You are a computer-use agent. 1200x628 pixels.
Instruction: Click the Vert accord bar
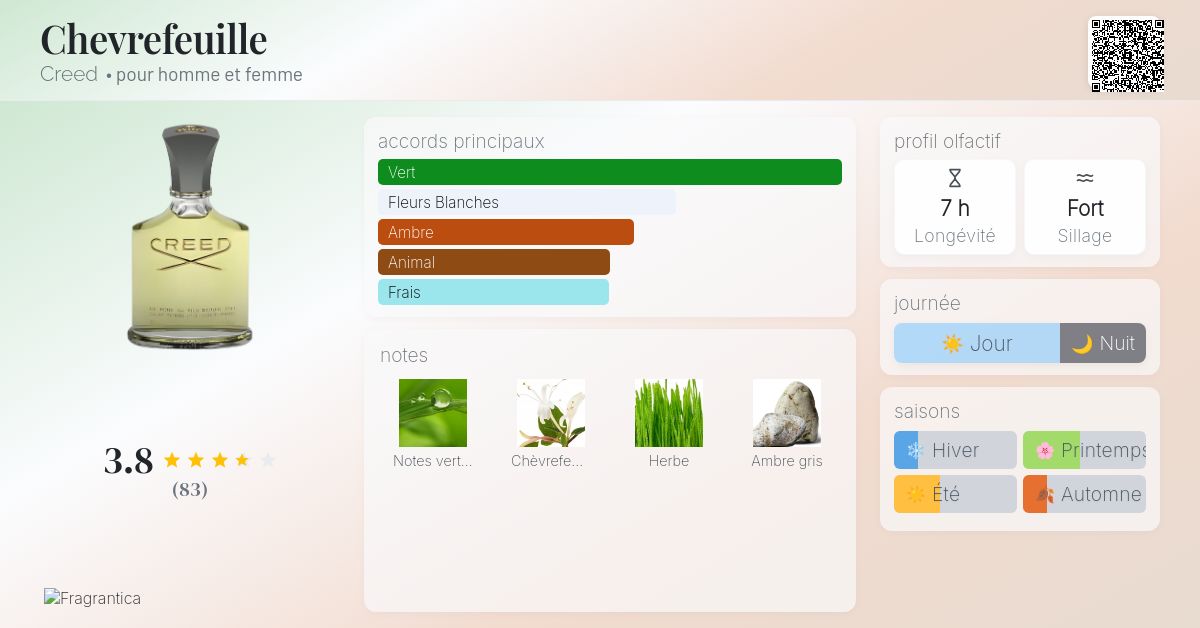click(610, 172)
